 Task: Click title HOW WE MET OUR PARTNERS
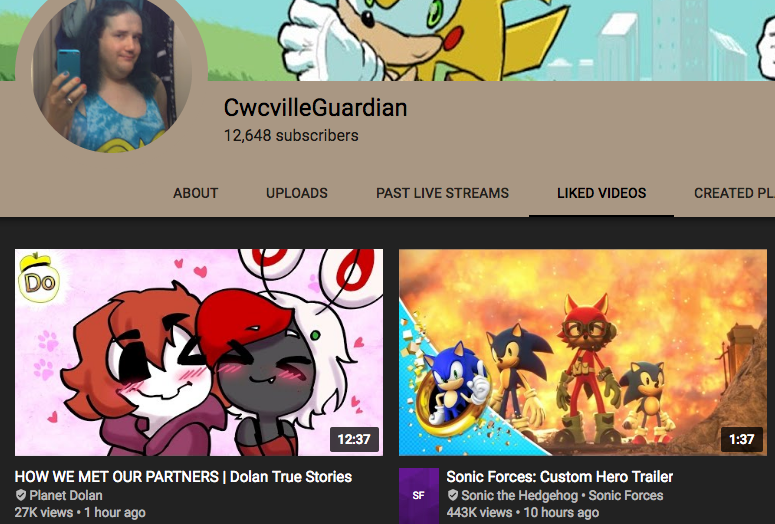117,477
